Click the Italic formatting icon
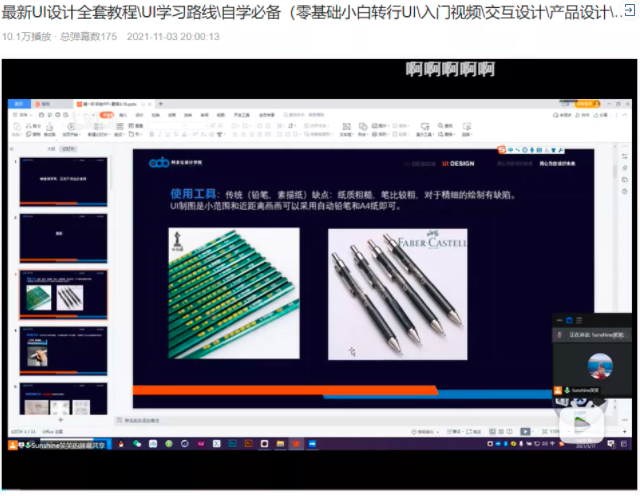 pyautogui.click(x=160, y=134)
